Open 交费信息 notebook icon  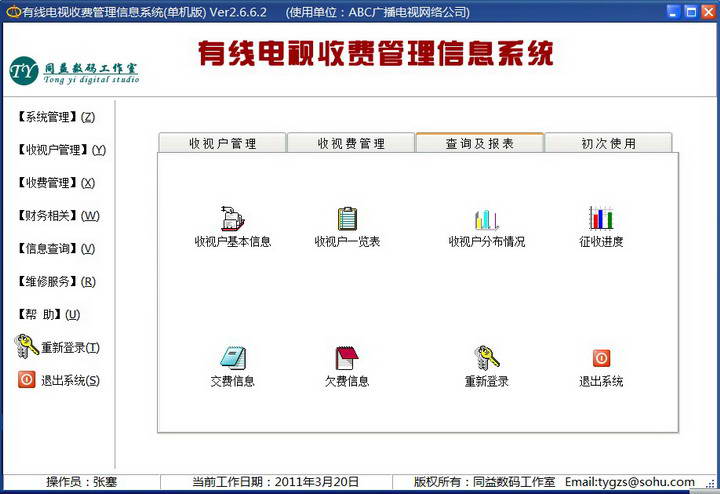point(233,358)
